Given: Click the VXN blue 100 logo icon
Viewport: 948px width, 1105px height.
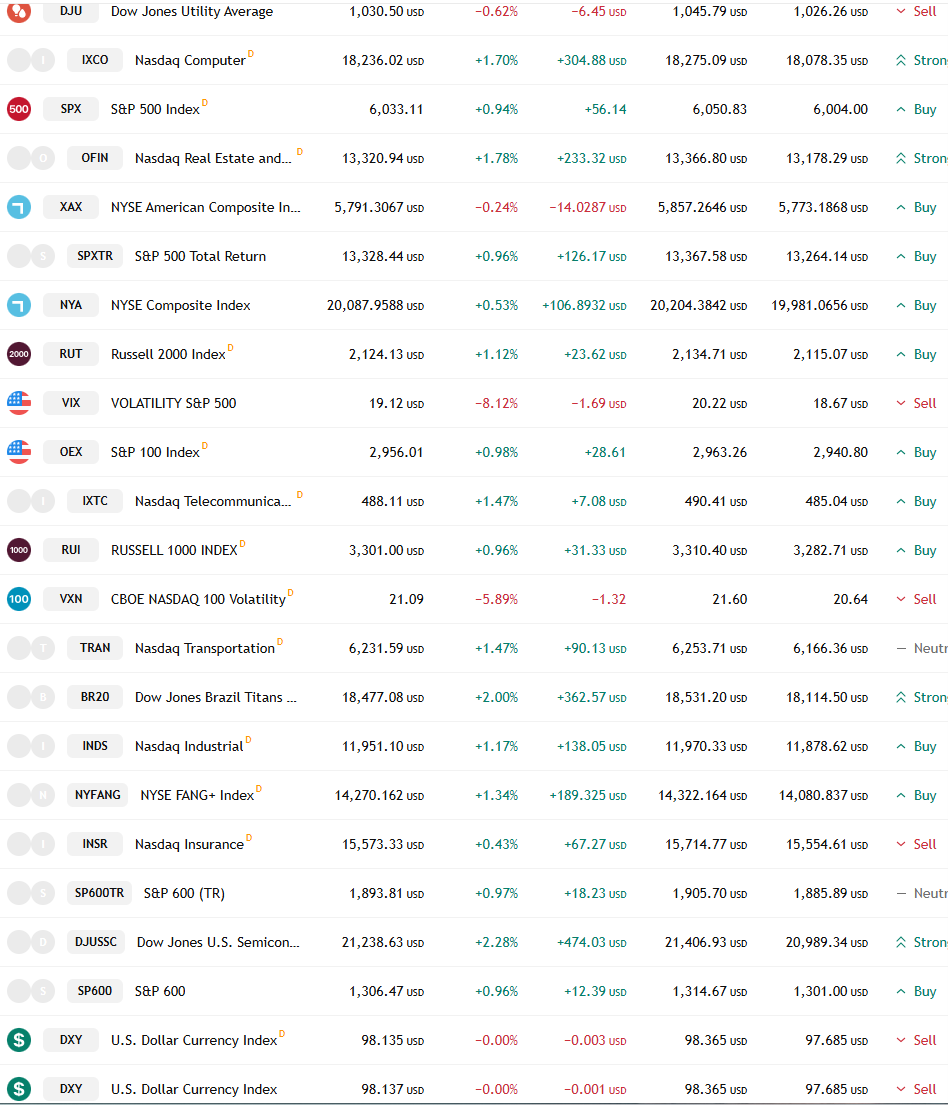Looking at the screenshot, I should (x=19, y=599).
